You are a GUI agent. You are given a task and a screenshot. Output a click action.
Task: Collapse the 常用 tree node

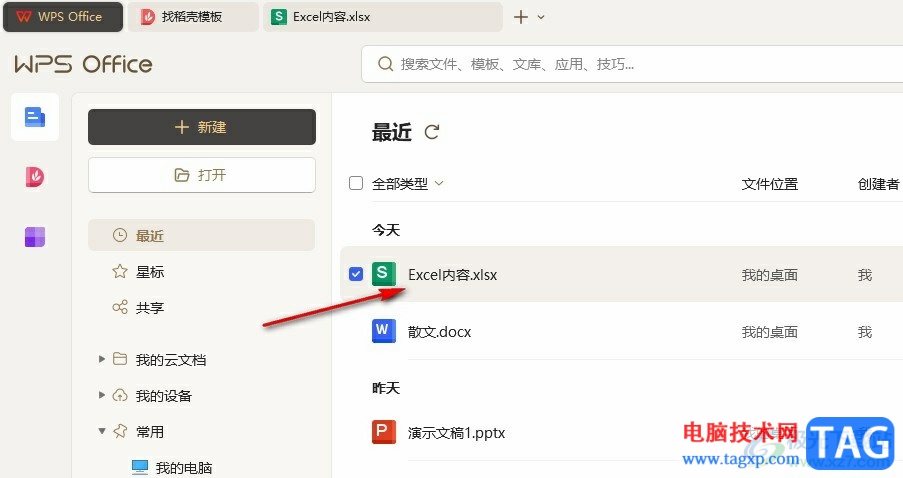coord(101,431)
